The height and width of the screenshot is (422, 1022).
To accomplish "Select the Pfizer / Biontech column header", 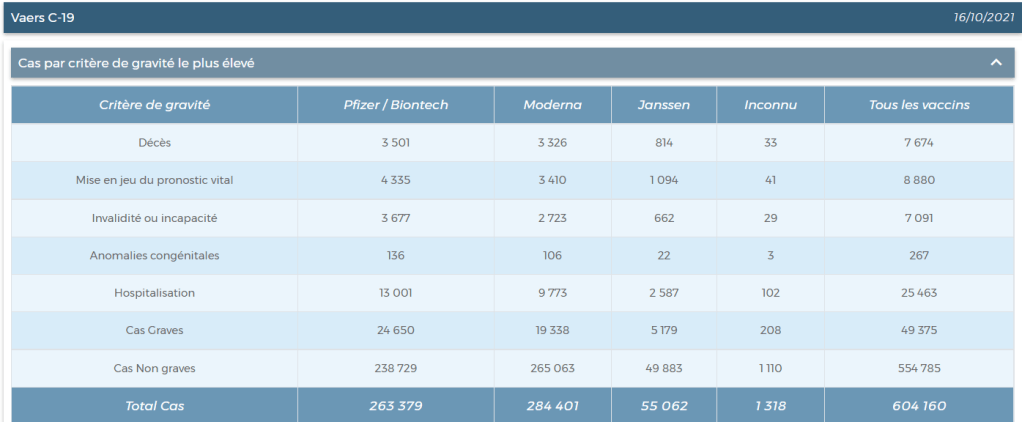I will pyautogui.click(x=395, y=105).
